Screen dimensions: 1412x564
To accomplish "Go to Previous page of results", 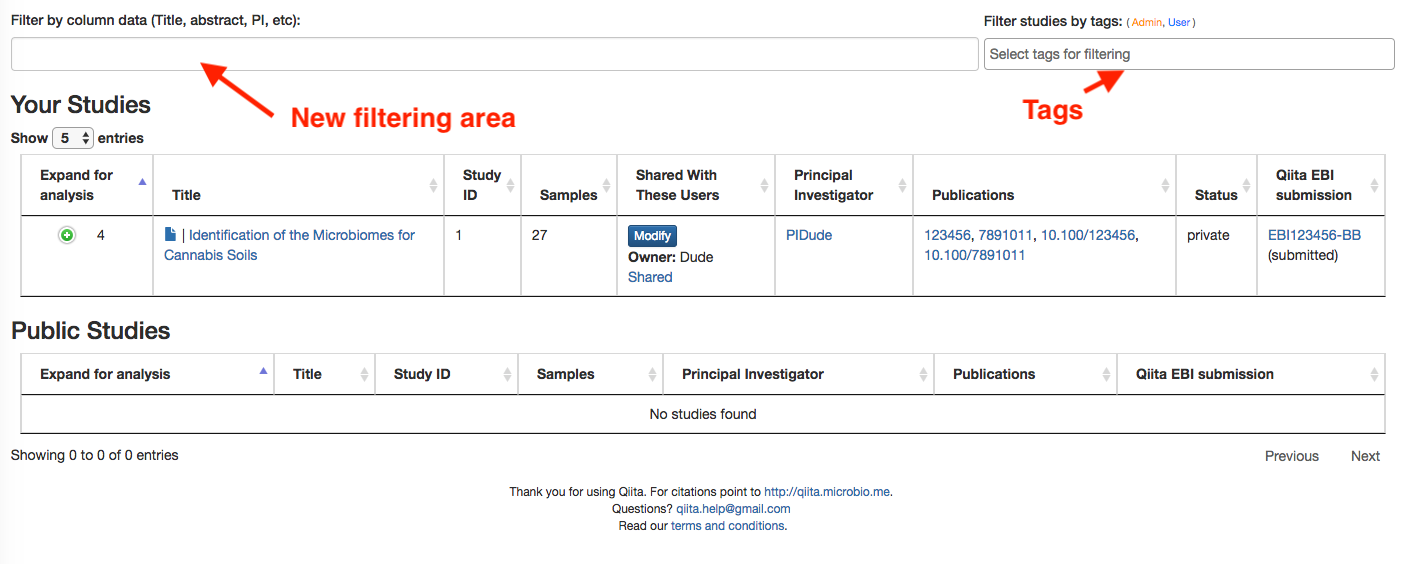I will click(1291, 456).
